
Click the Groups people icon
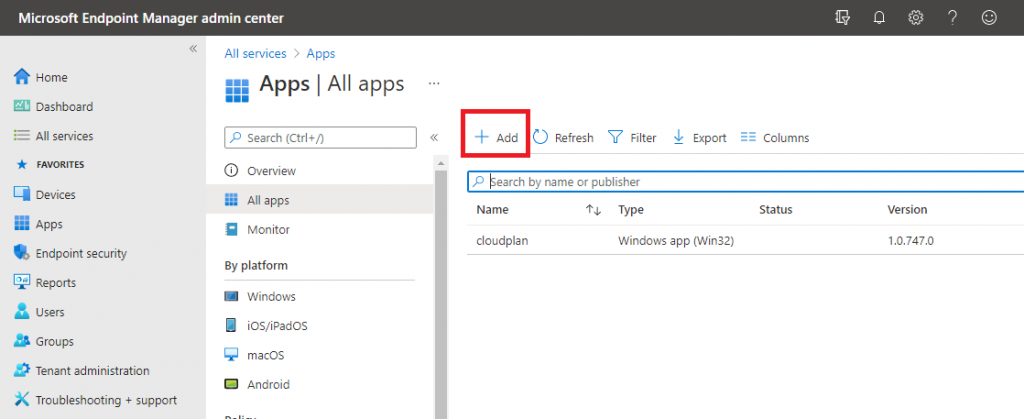click(22, 341)
